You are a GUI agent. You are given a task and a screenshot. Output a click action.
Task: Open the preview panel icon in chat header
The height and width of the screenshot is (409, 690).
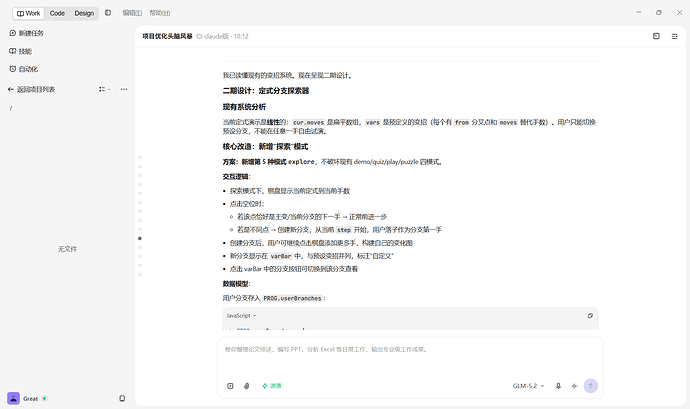point(656,36)
